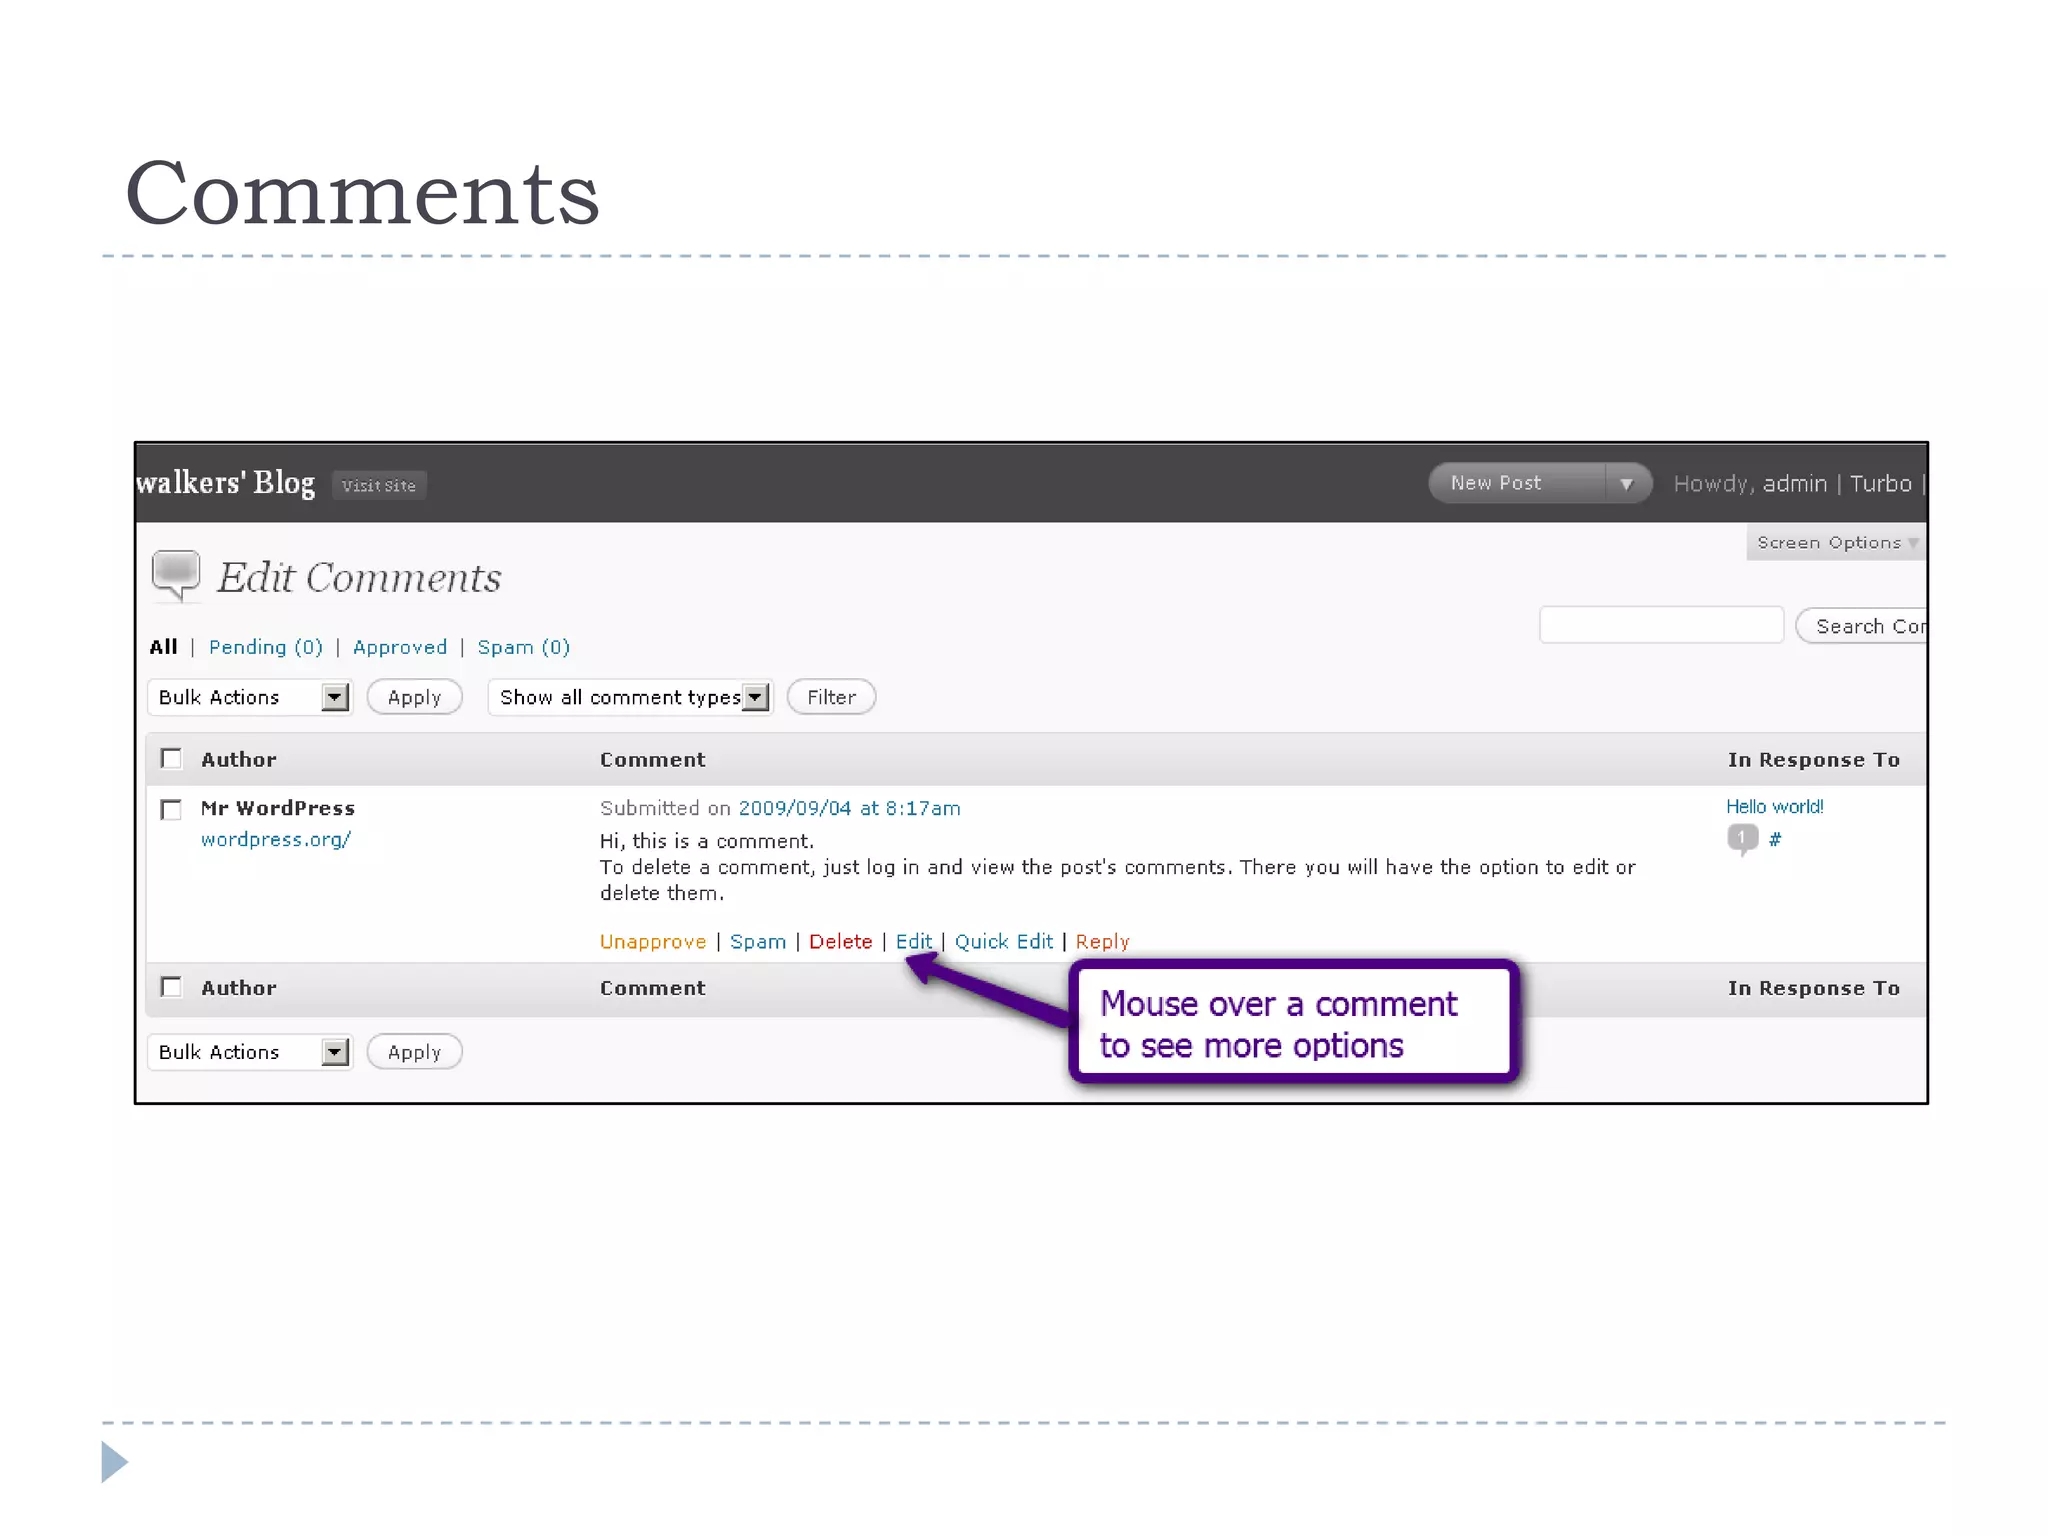Open the New Post dropdown arrow
This screenshot has height=1536, width=2048.
[x=1626, y=484]
